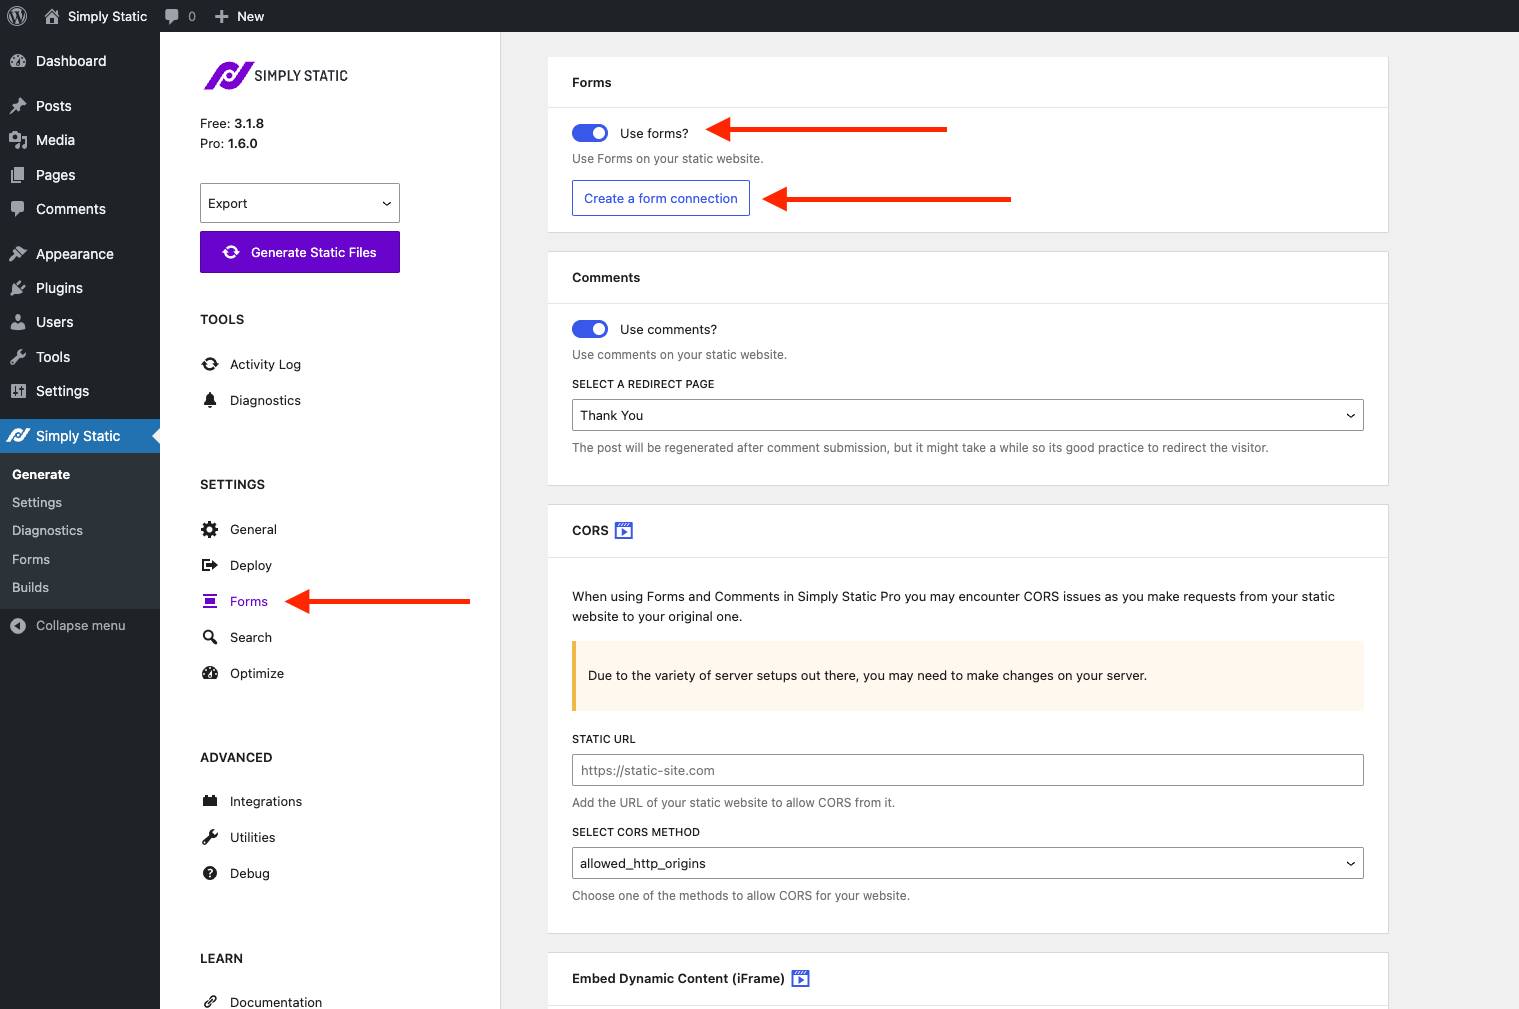Open the allowed_http_origins CORS method dropdown
This screenshot has width=1519, height=1009.
[967, 863]
